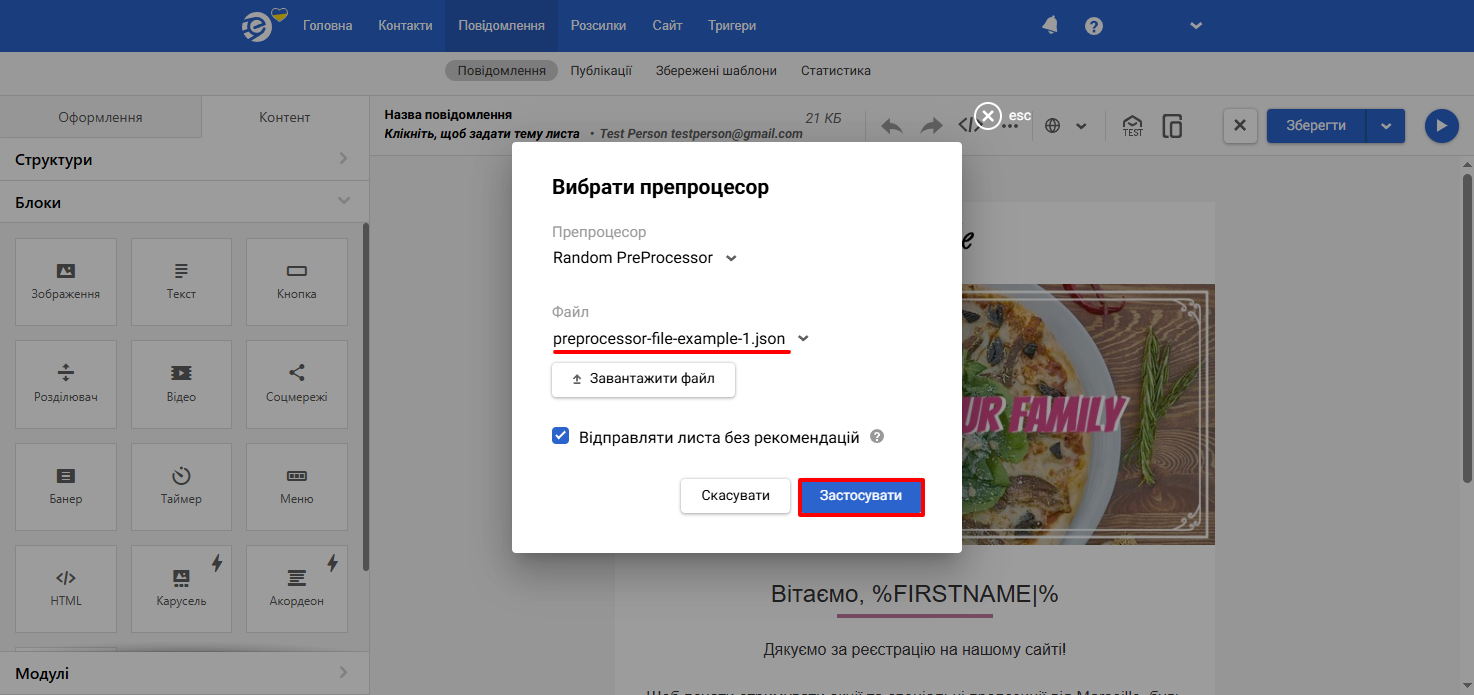Close the editor with the X button
This screenshot has height=695, width=1474.
pos(1240,126)
